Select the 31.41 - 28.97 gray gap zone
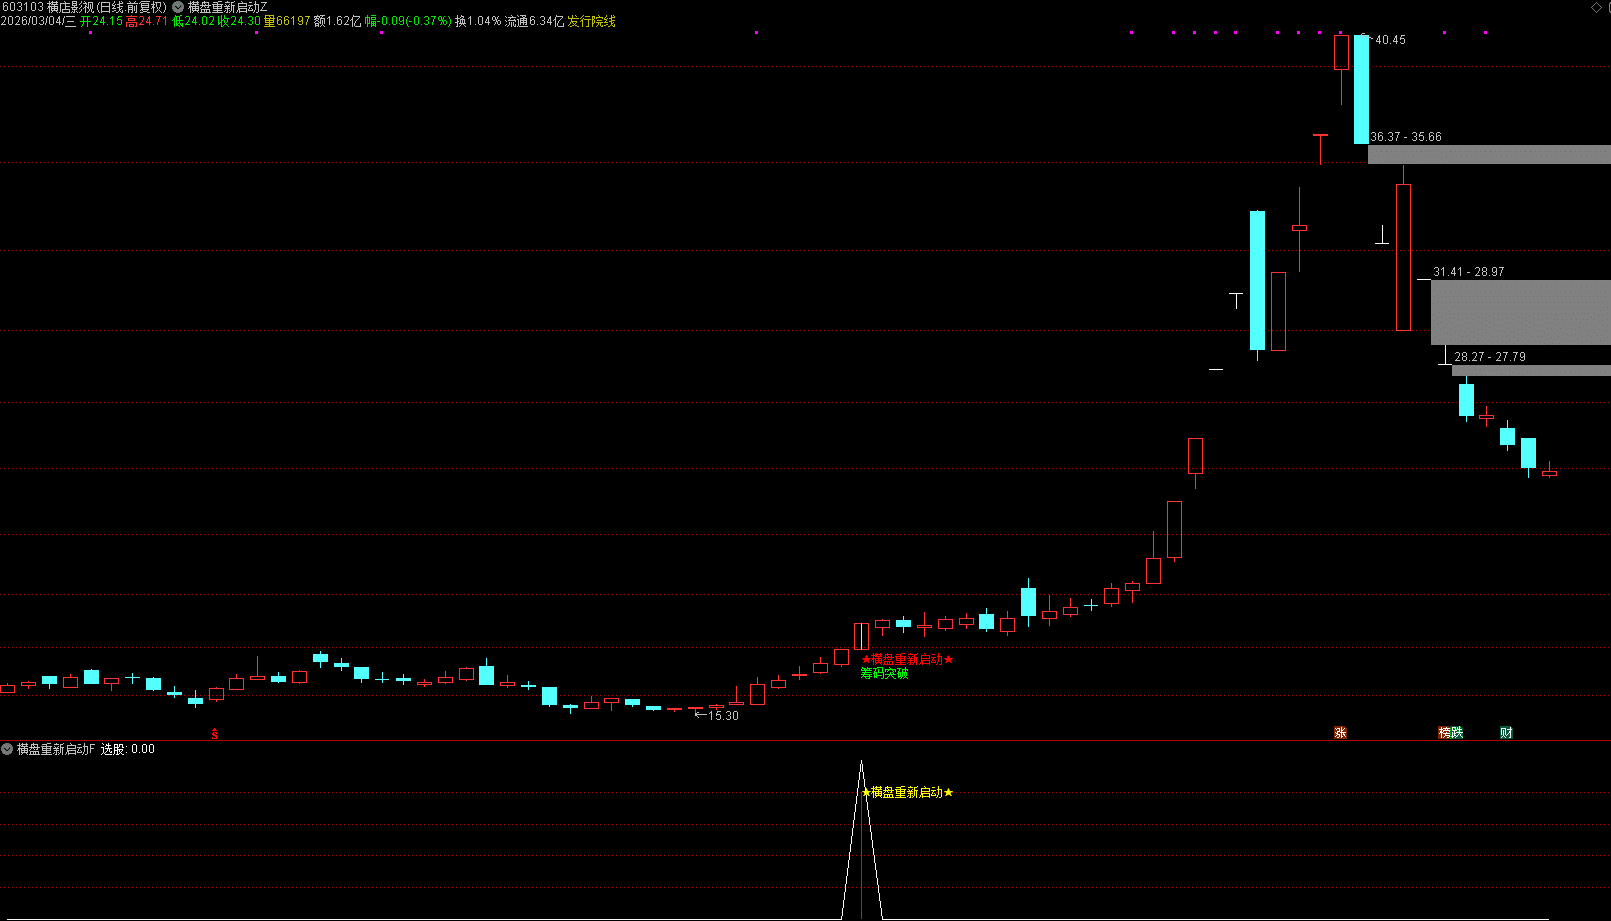 coord(1520,312)
